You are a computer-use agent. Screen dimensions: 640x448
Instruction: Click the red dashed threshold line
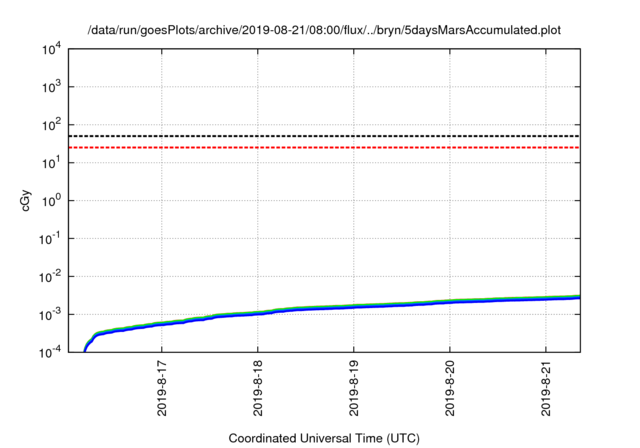coord(324,147)
